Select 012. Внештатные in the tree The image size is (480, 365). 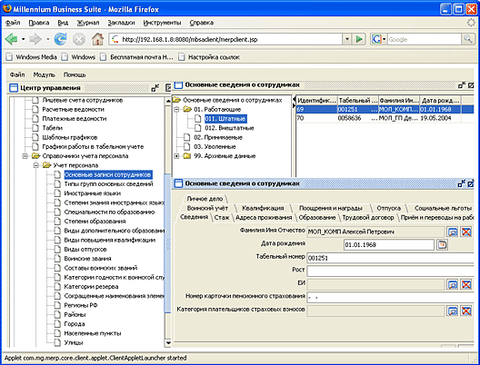point(229,128)
